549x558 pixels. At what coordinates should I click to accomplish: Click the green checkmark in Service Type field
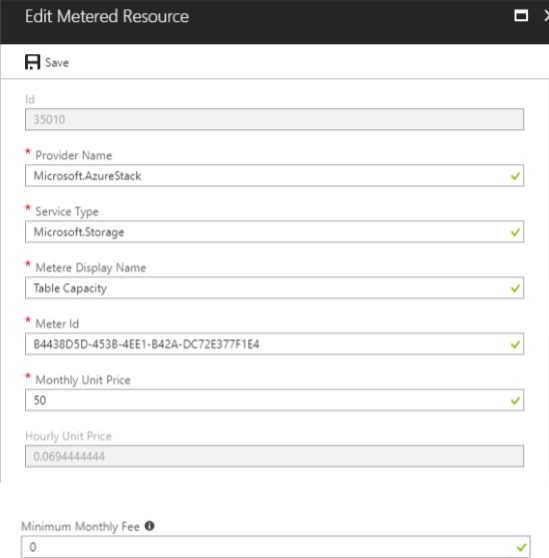click(515, 232)
